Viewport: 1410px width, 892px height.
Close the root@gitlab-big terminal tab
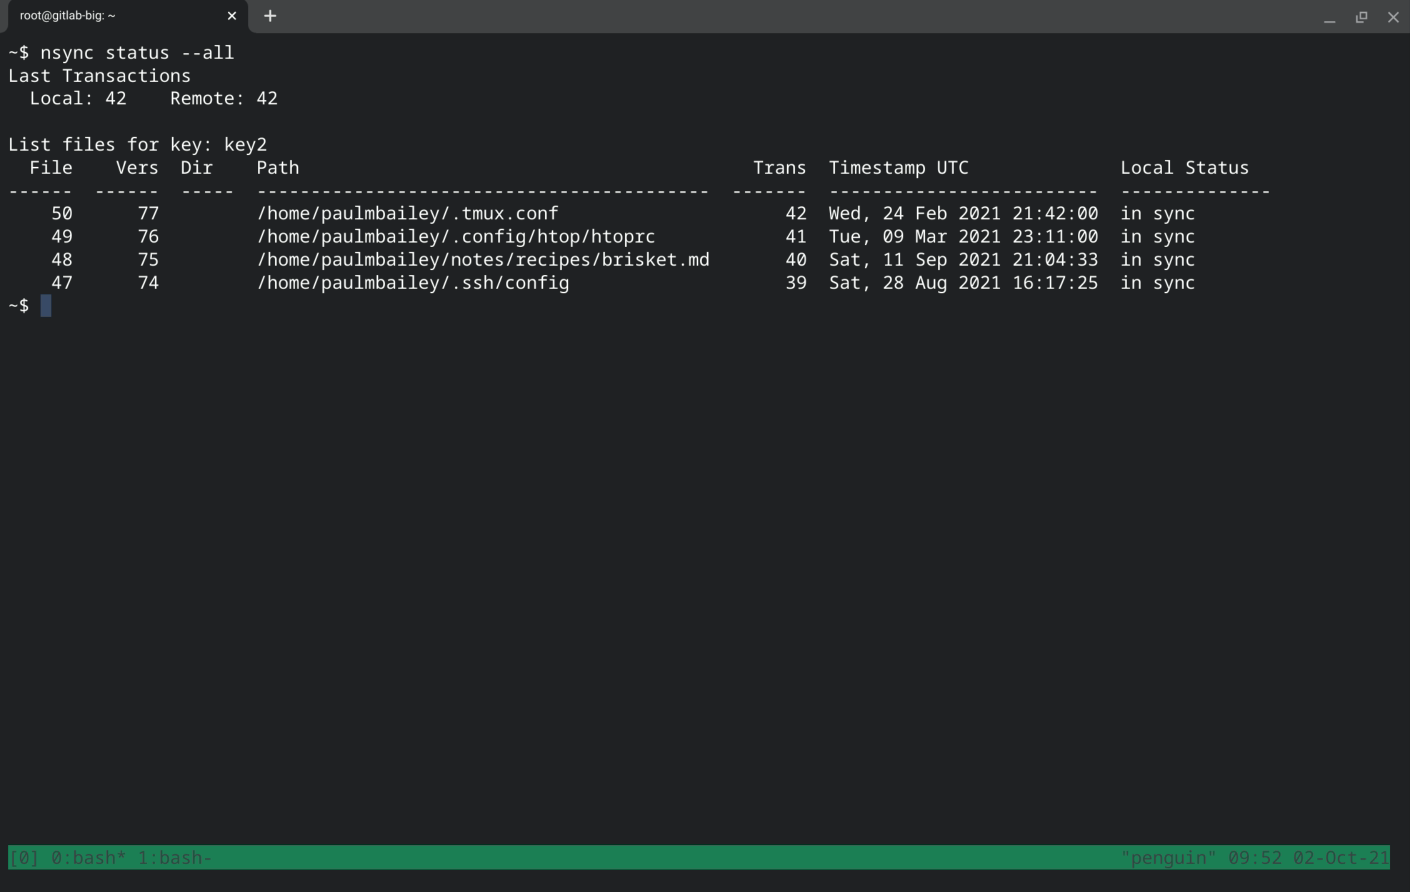click(x=232, y=16)
